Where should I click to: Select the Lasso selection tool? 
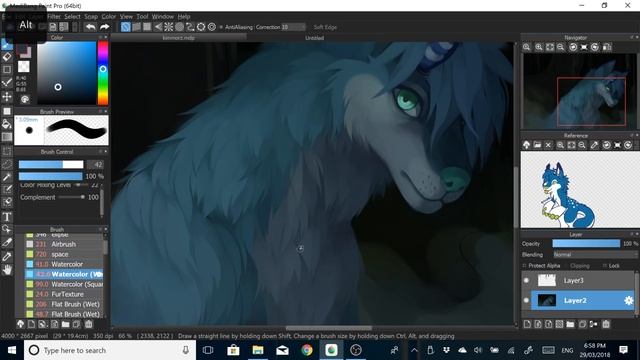pyautogui.click(x=7, y=164)
